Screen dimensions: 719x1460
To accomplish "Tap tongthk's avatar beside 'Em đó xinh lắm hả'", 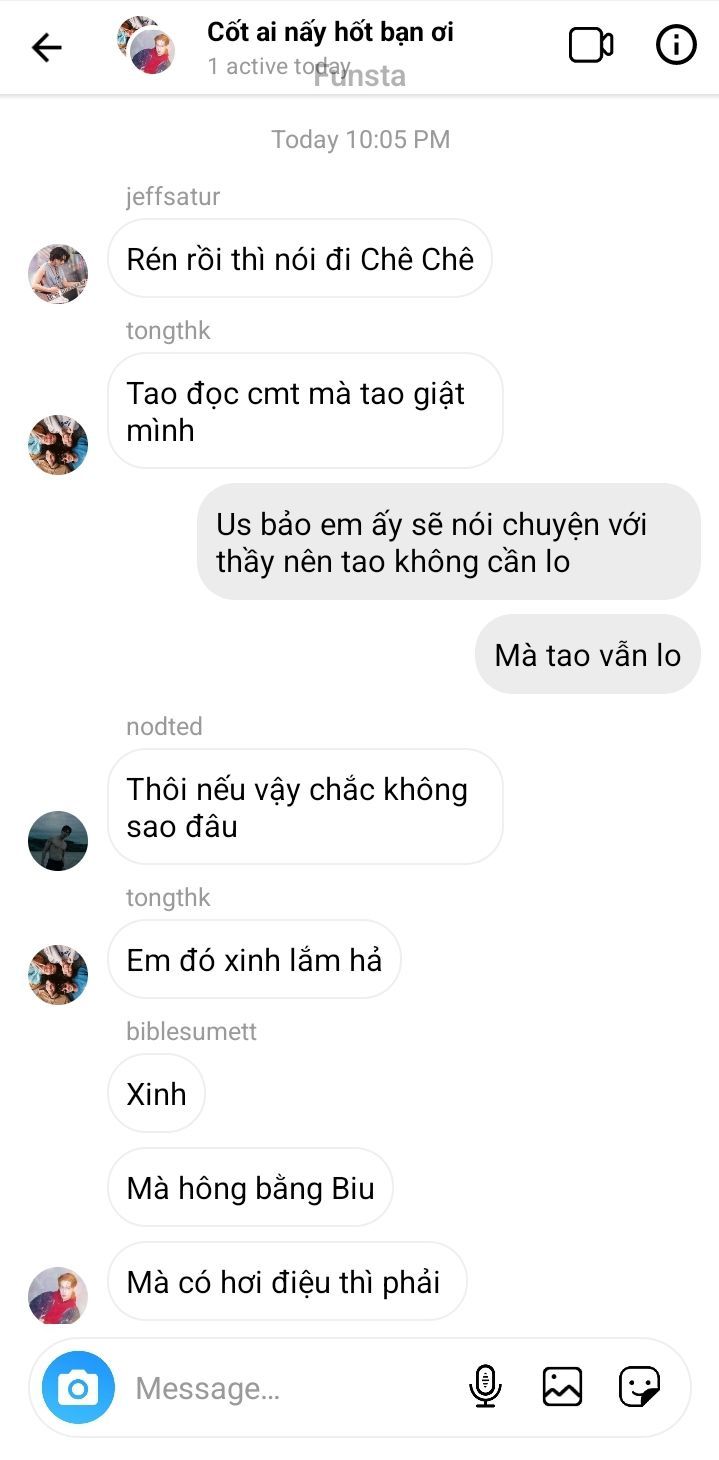I will click(58, 975).
